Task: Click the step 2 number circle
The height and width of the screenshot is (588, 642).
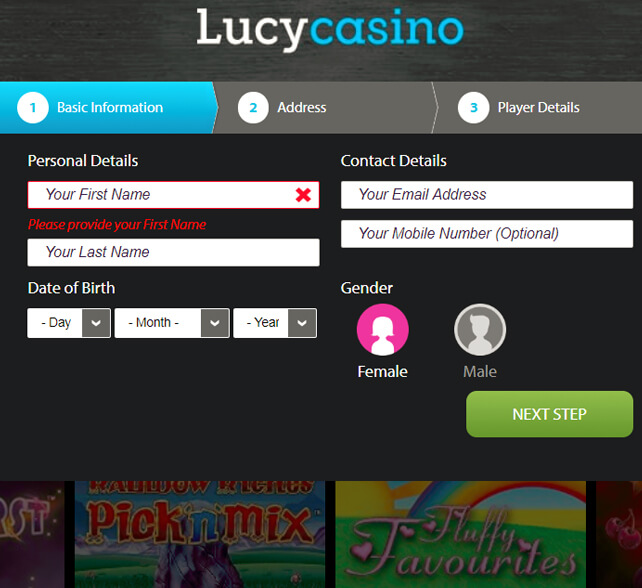Action: [253, 108]
